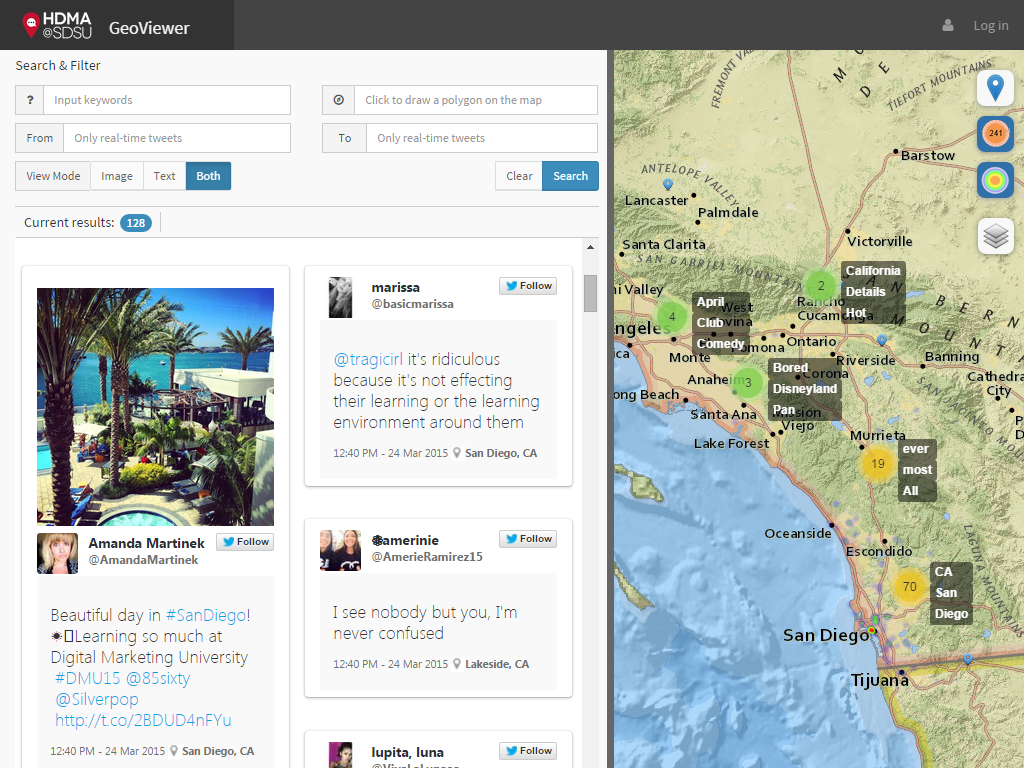Select Image view mode

tap(117, 176)
